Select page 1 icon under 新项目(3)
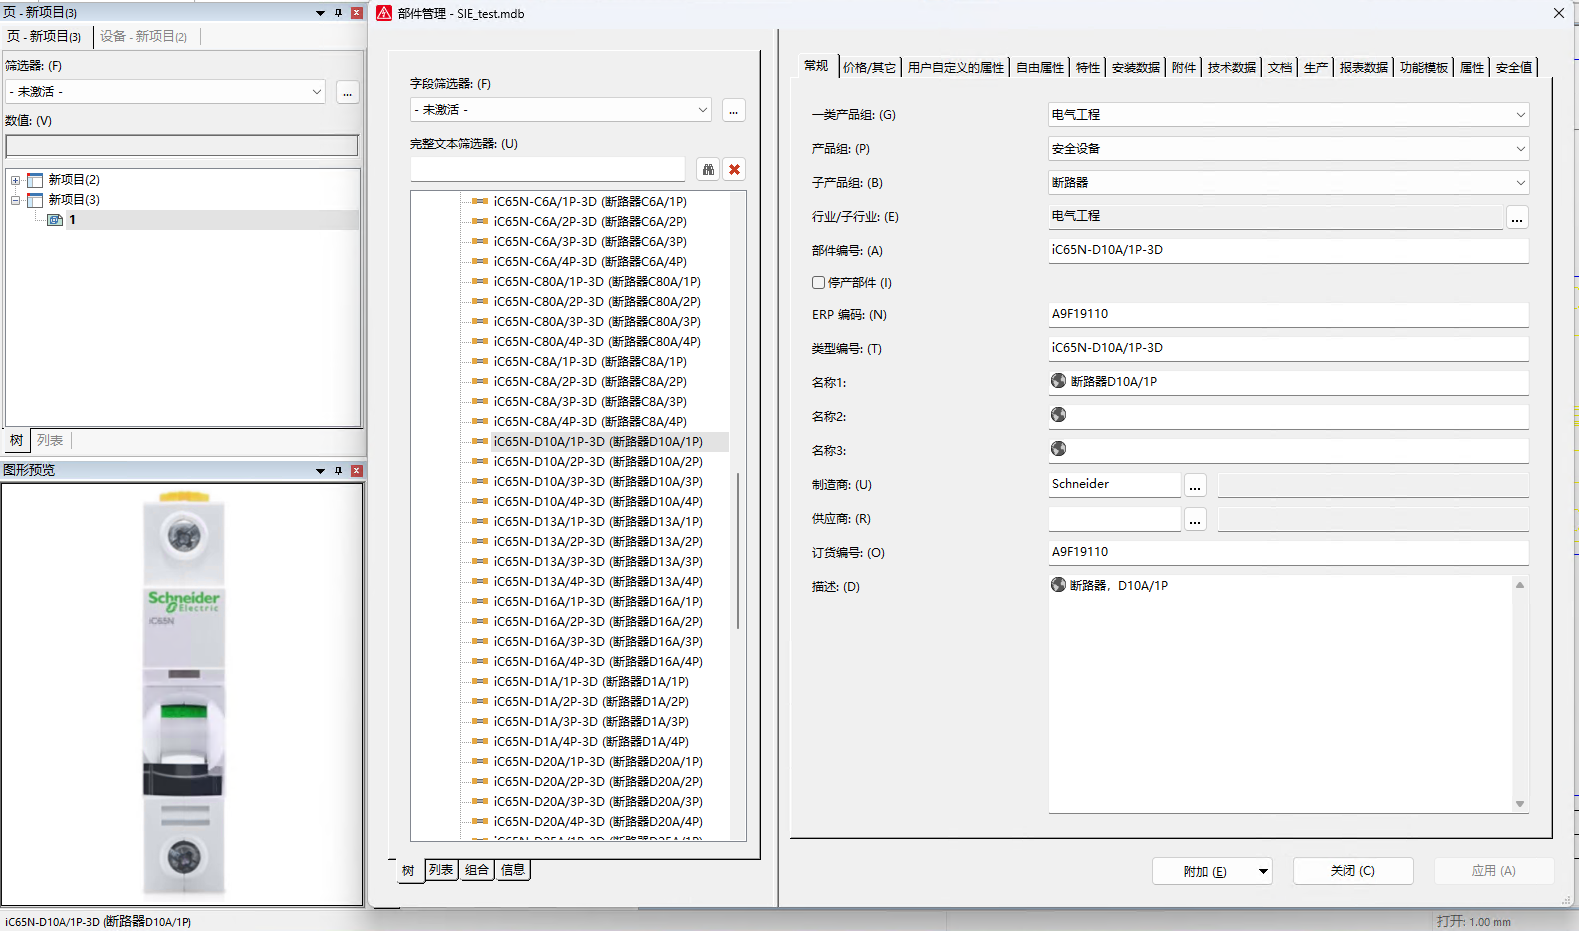Viewport: 1579px width, 931px height. click(55, 220)
